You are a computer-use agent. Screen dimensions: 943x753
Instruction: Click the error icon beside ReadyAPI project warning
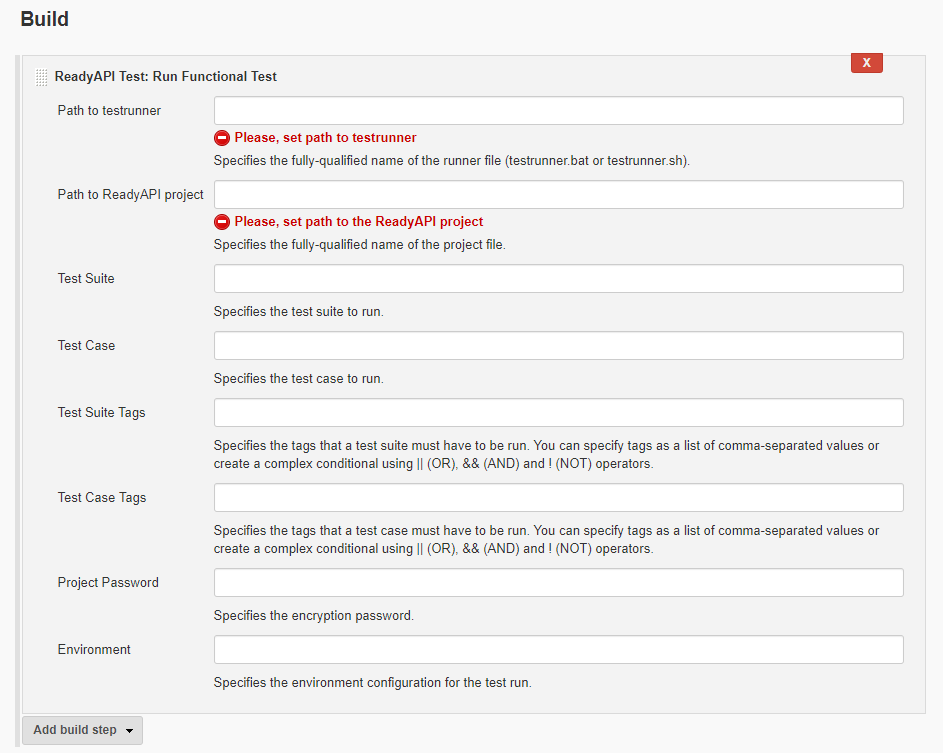(x=221, y=221)
